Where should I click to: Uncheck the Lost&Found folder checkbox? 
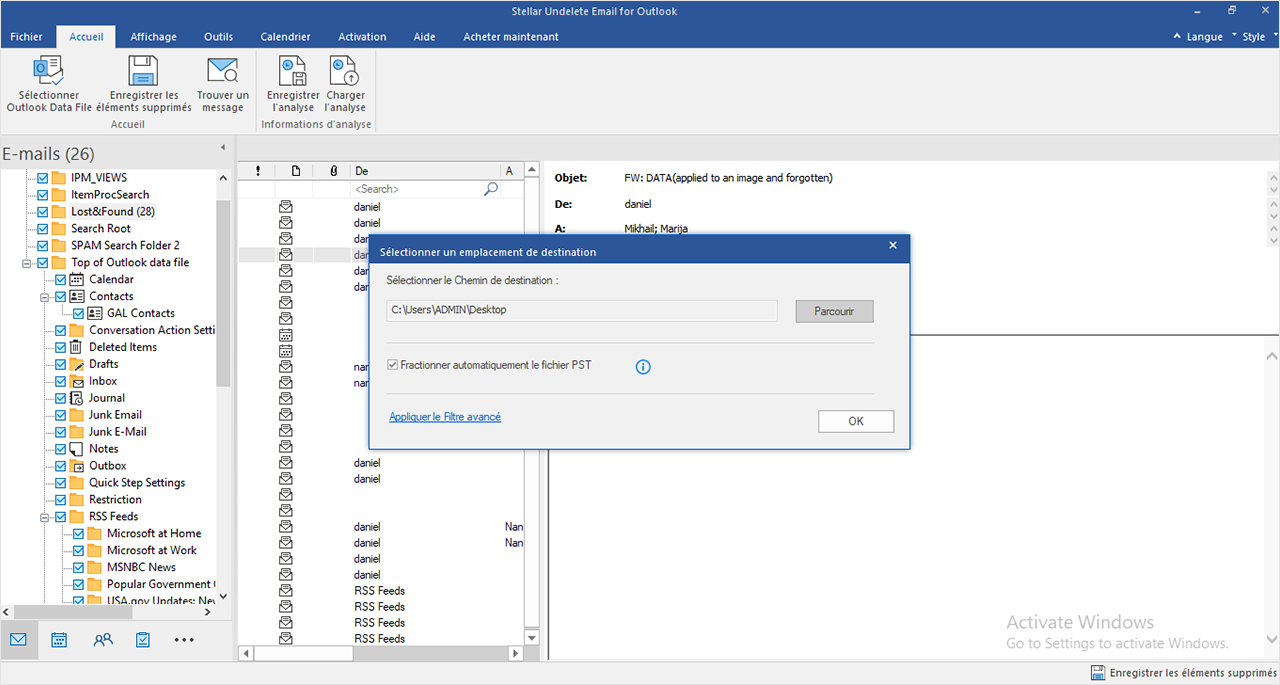[x=42, y=212]
